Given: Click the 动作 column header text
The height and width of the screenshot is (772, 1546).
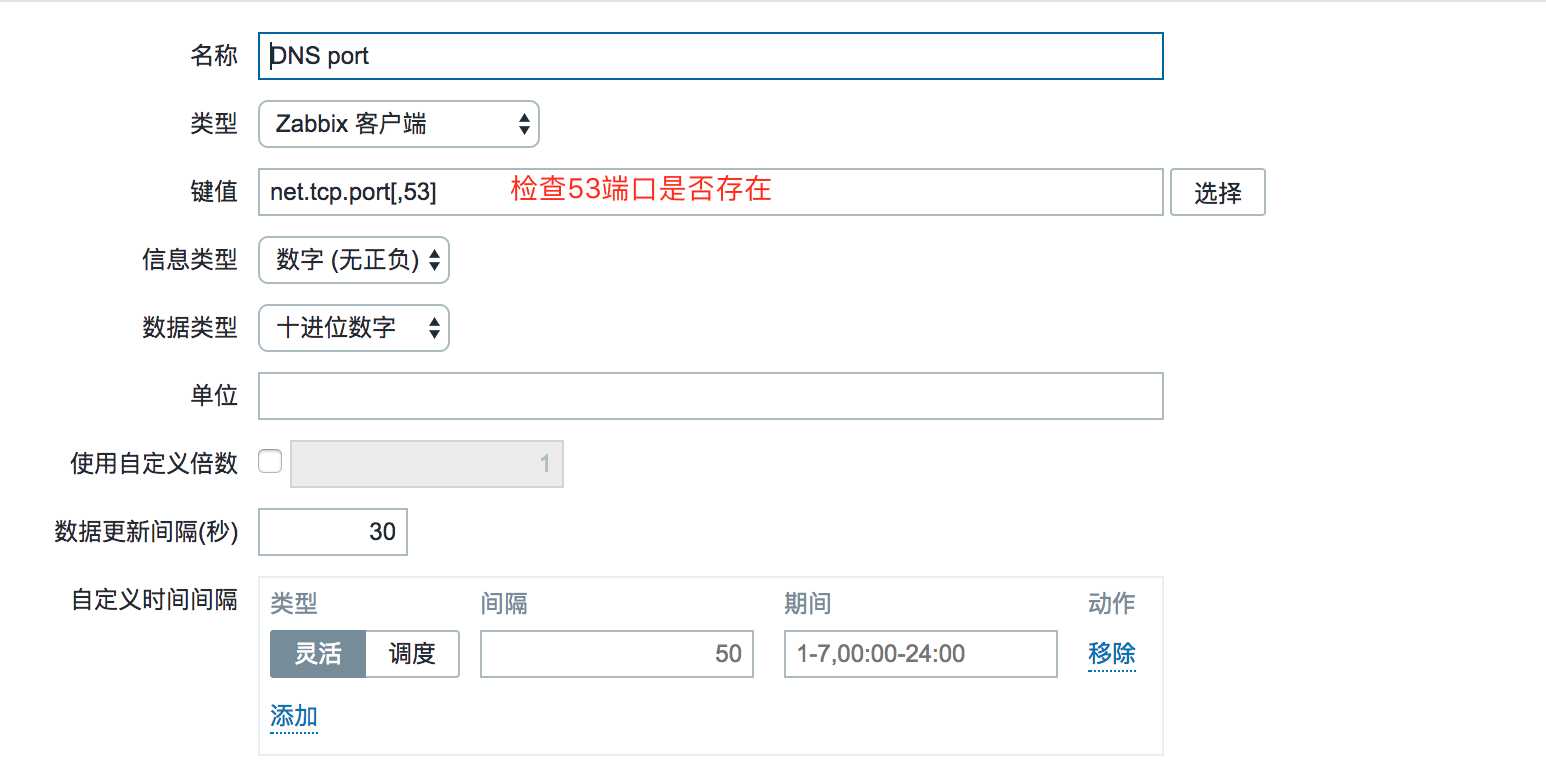Looking at the screenshot, I should tap(1112, 604).
